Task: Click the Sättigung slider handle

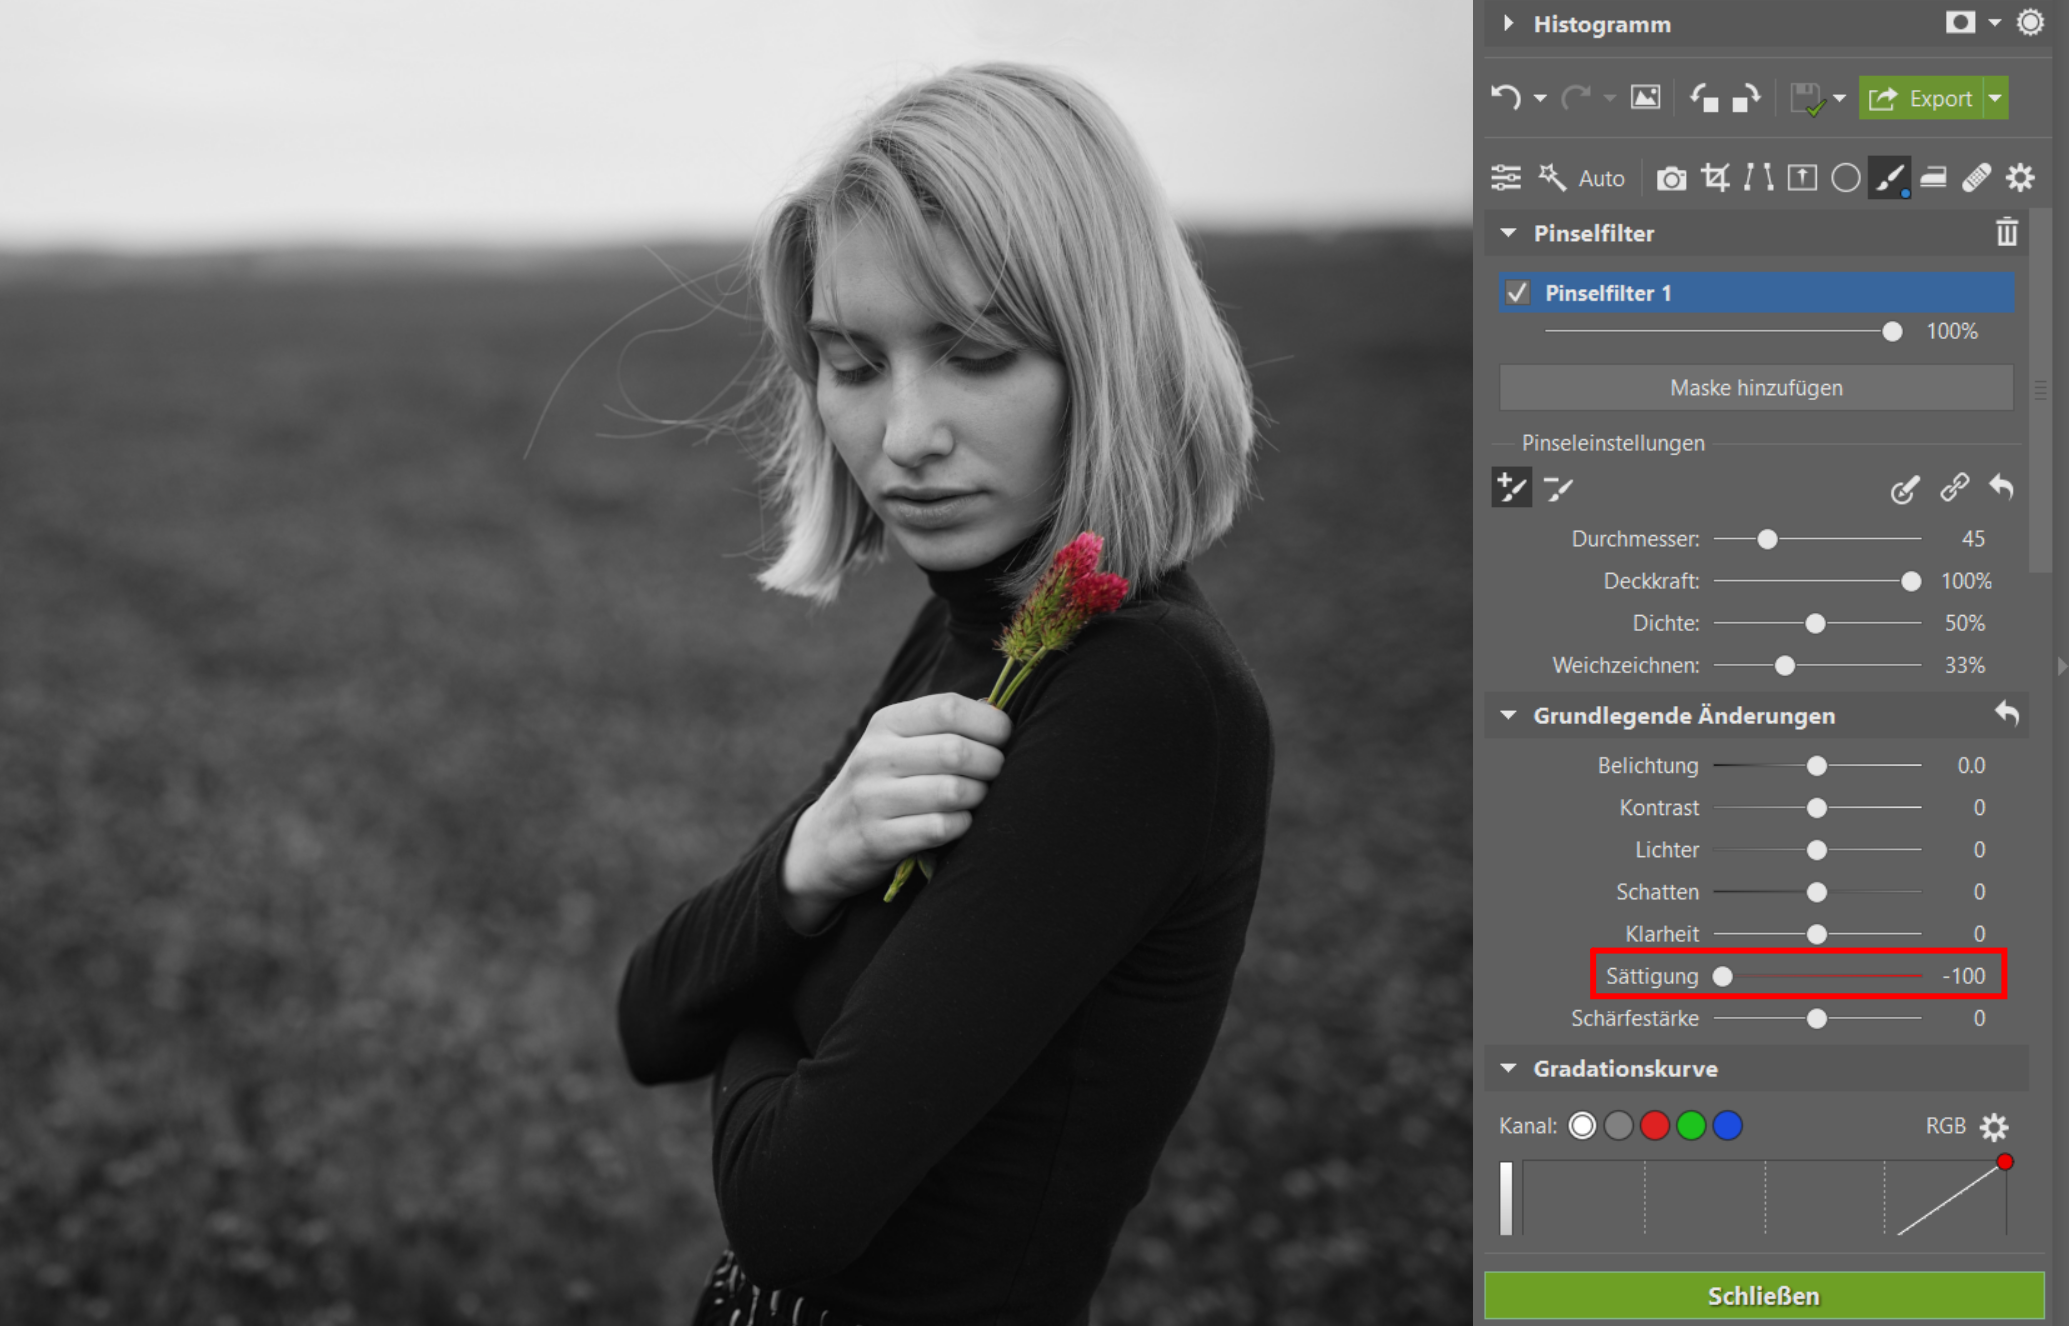Action: (1722, 976)
